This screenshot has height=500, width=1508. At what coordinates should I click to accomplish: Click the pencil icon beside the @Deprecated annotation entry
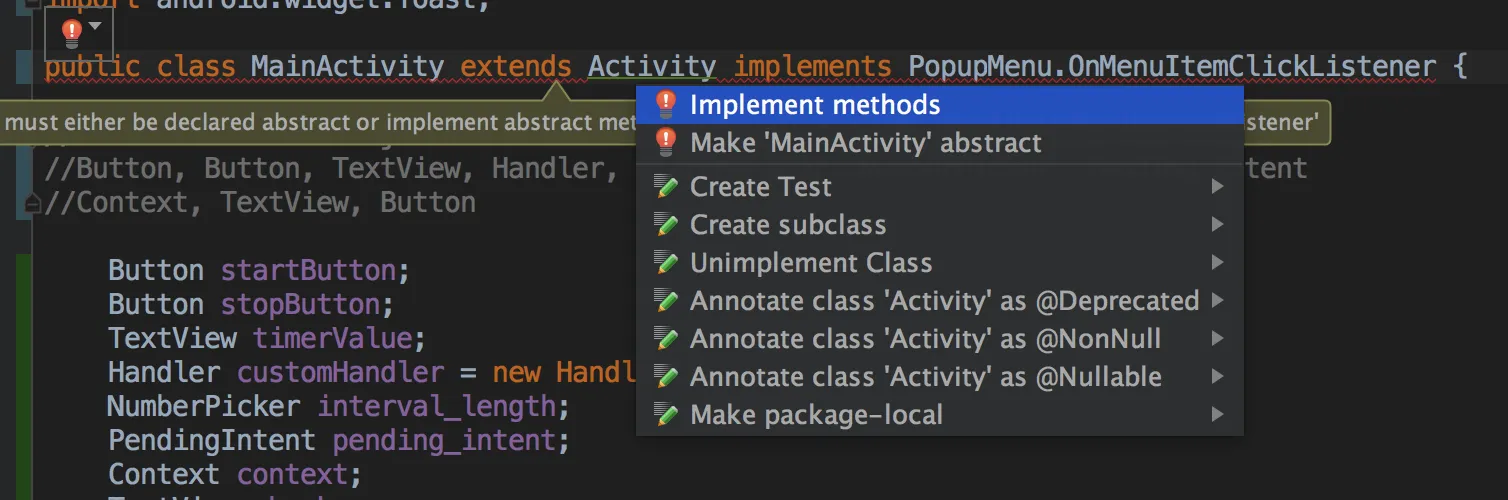[x=665, y=301]
